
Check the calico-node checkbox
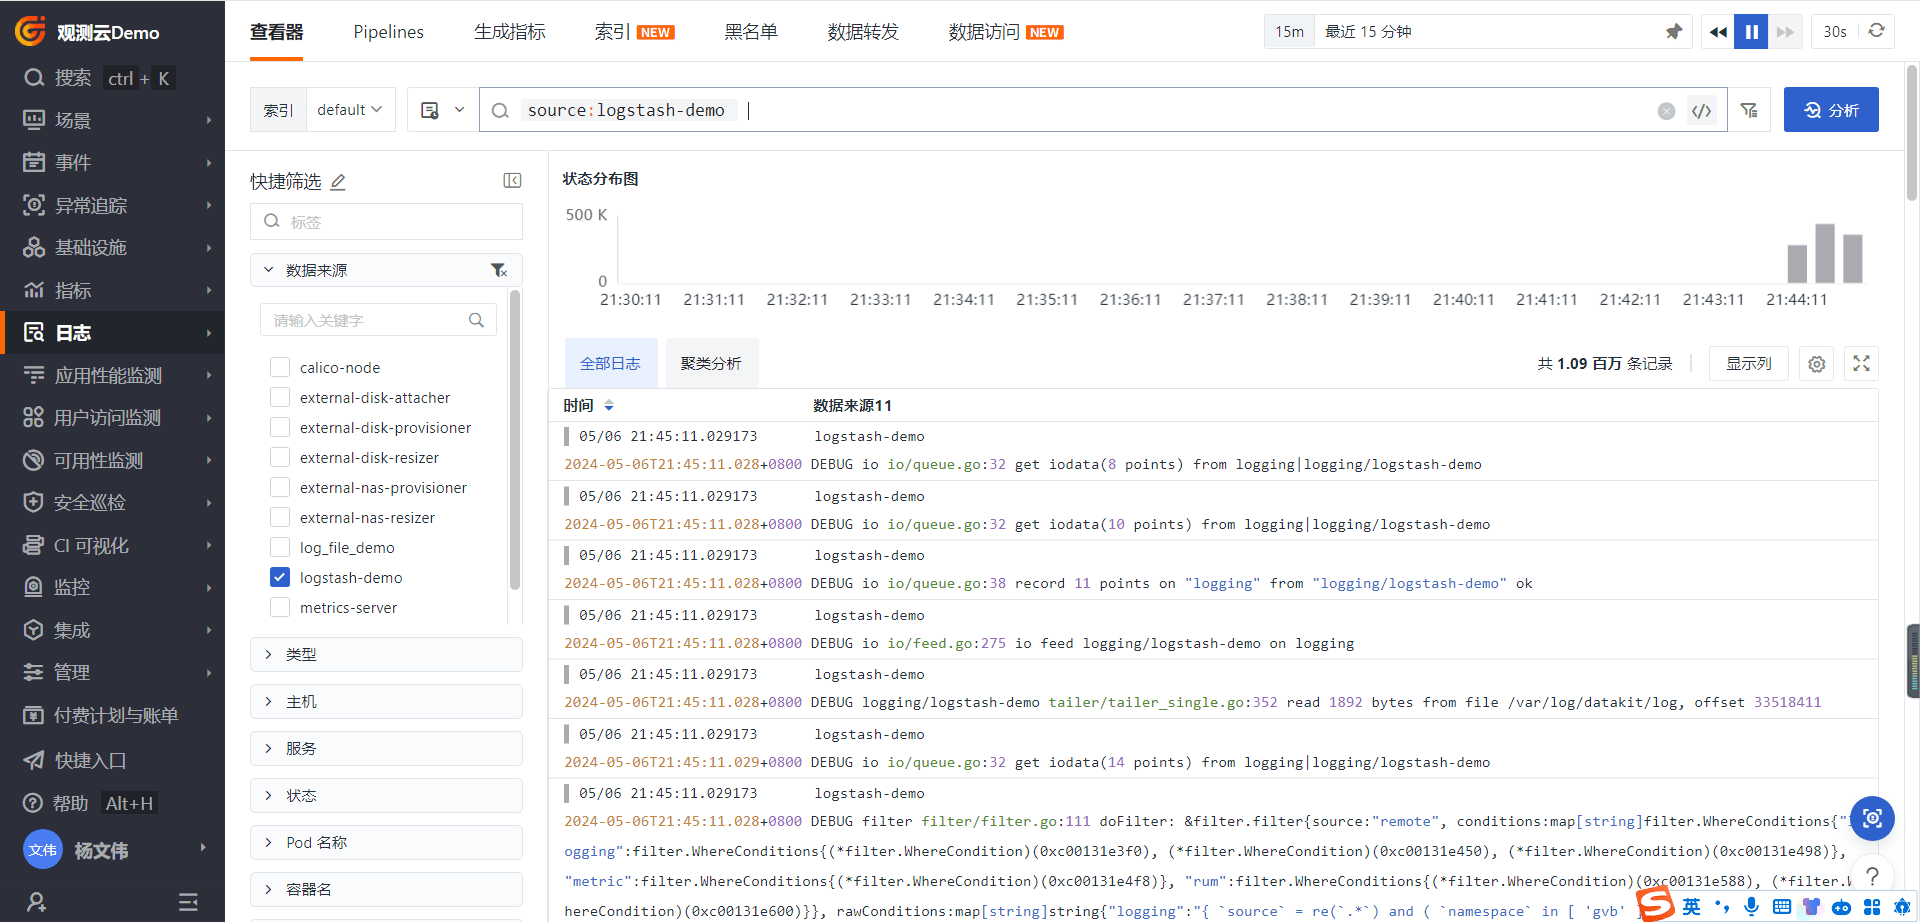click(280, 367)
